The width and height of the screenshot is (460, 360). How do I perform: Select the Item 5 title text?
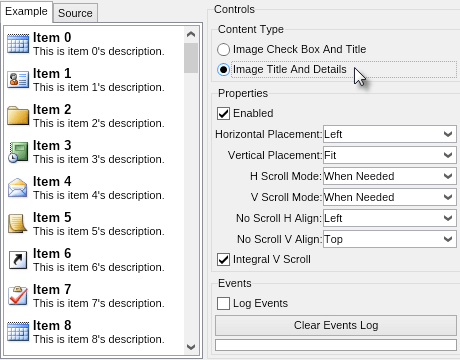point(52,217)
